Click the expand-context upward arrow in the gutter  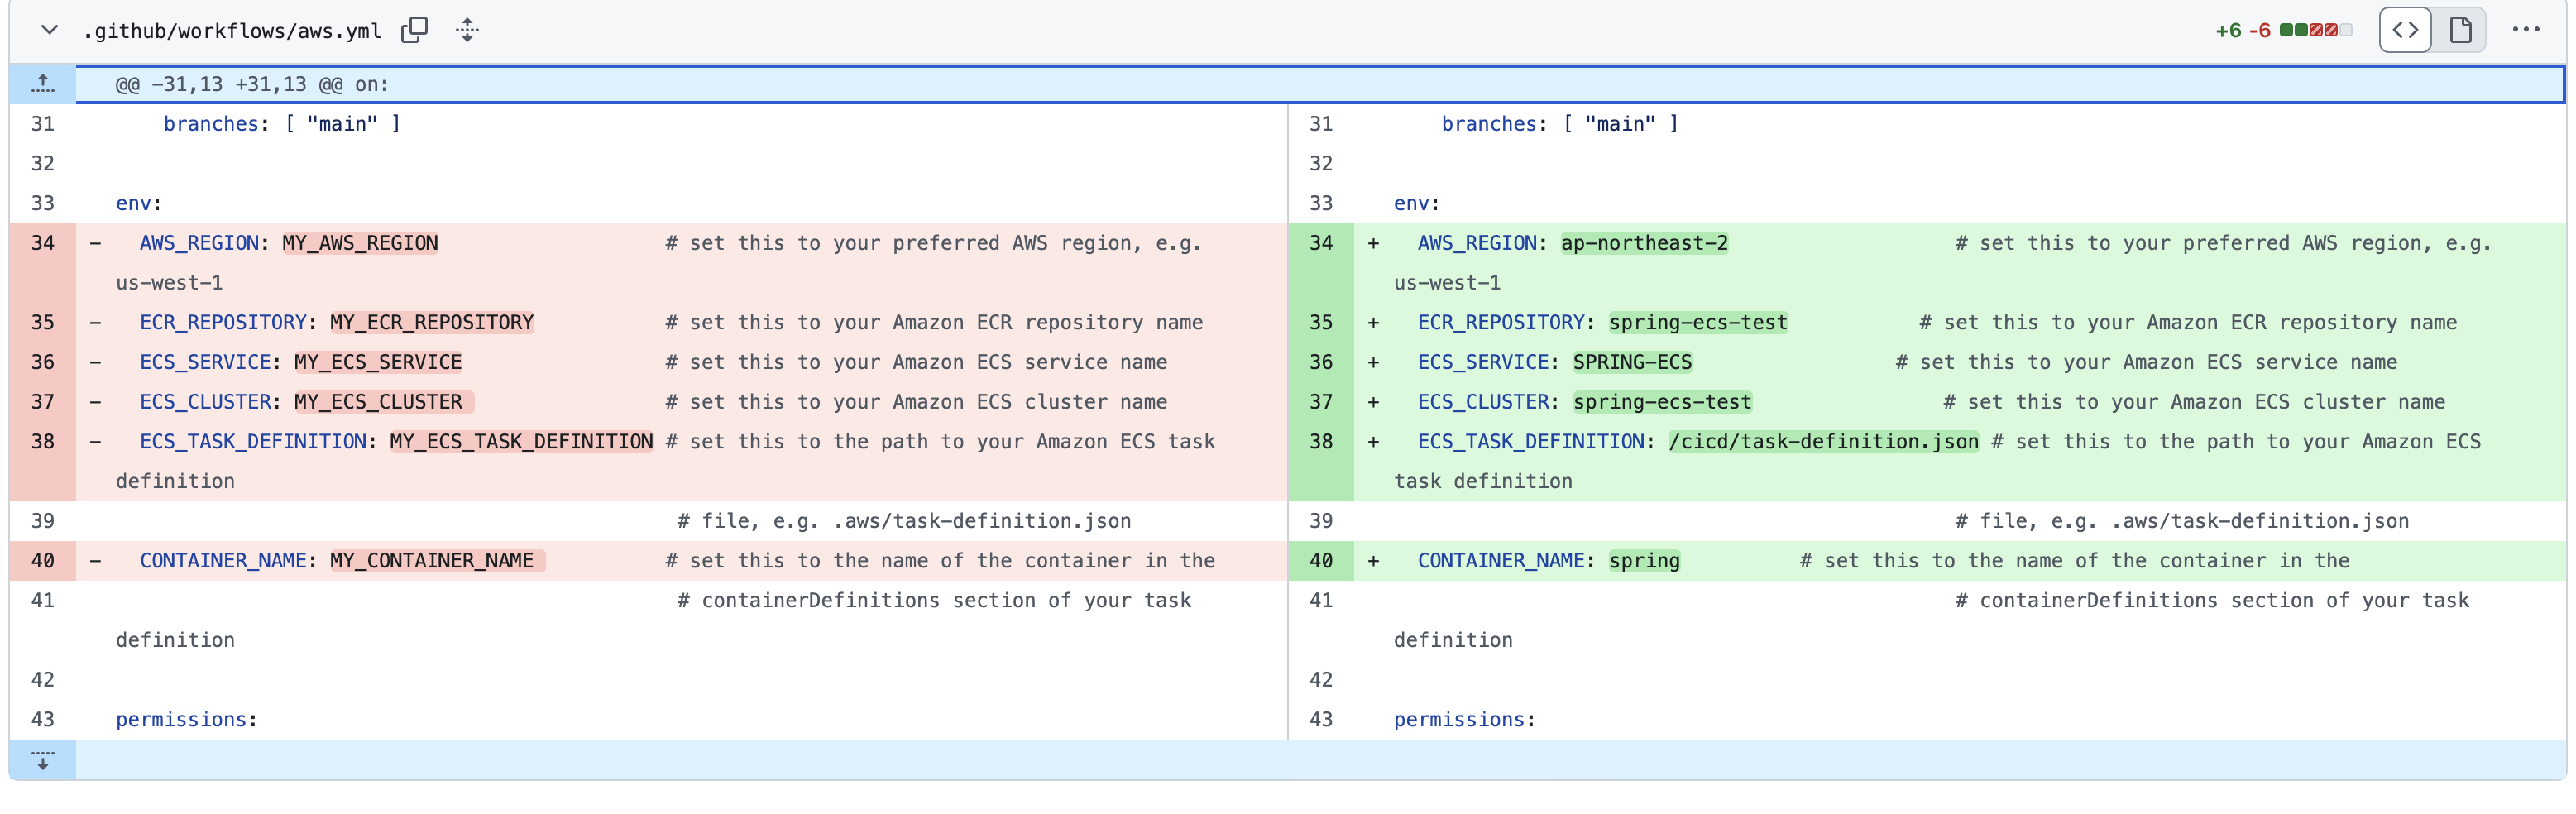pyautogui.click(x=43, y=83)
